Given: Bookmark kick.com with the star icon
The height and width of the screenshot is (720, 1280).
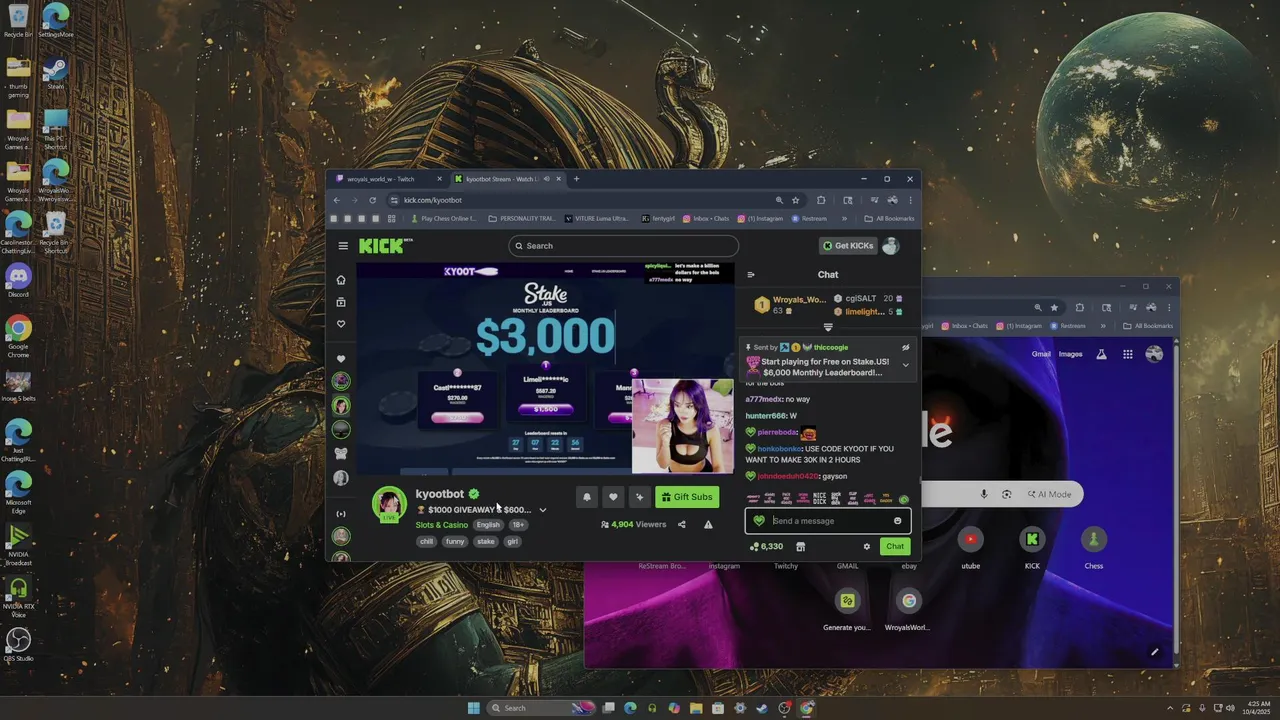Looking at the screenshot, I should [796, 200].
